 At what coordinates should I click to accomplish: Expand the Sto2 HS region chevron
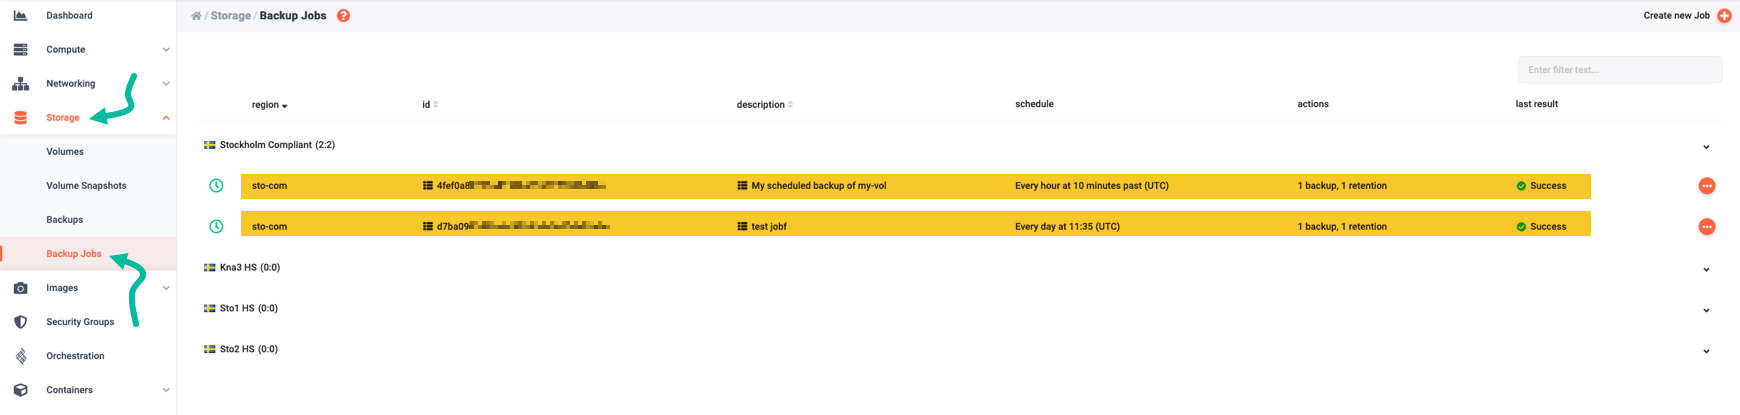1706,352
